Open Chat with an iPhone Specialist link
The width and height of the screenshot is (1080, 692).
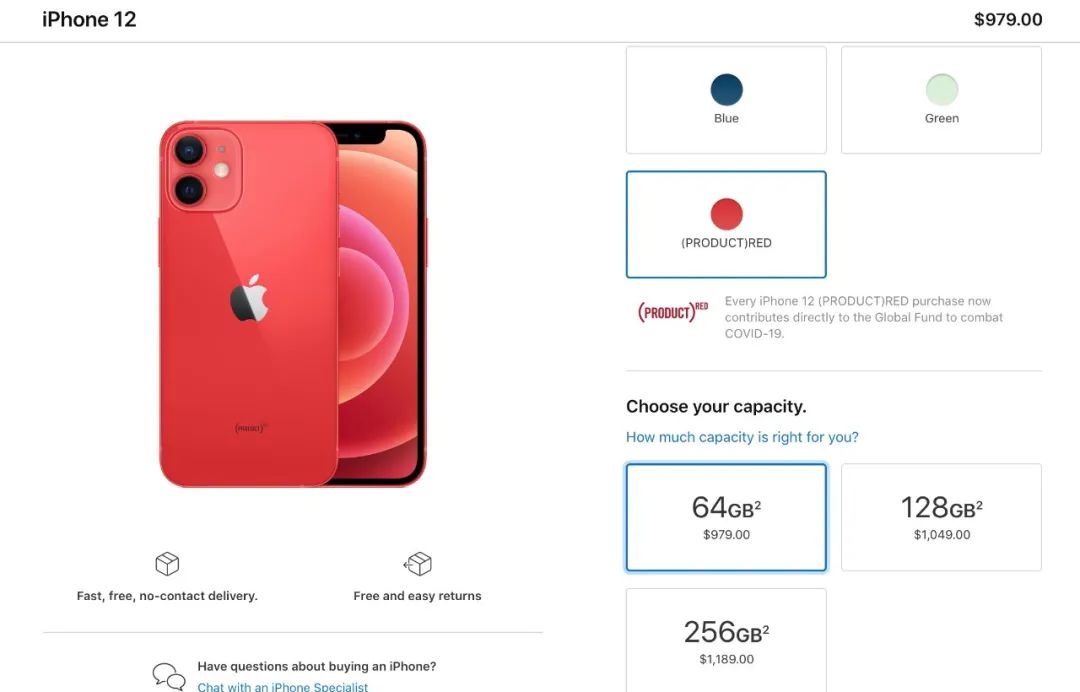282,686
